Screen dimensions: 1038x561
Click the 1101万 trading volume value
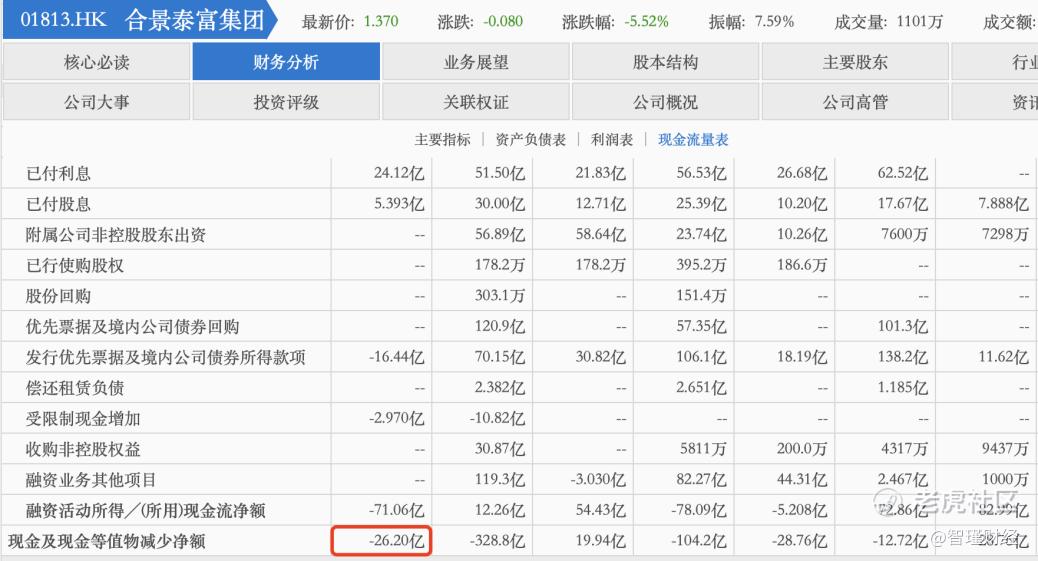click(920, 21)
